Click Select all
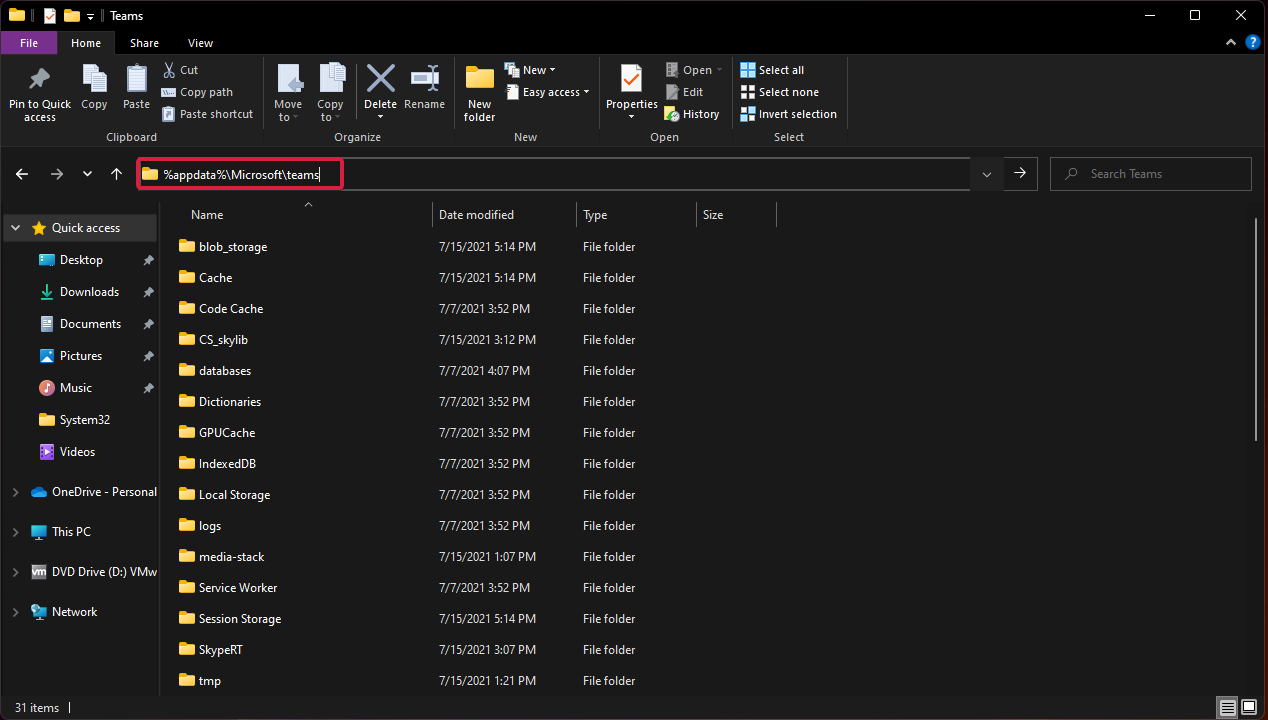Viewport: 1268px width, 720px height. [772, 70]
